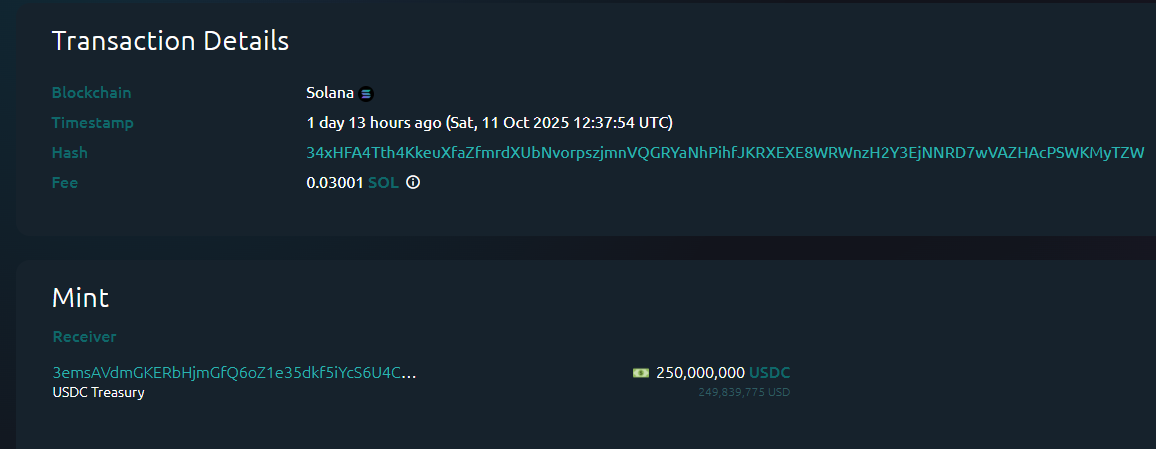Click the 0.03001 fee value
The height and width of the screenshot is (449, 1156).
[334, 183]
